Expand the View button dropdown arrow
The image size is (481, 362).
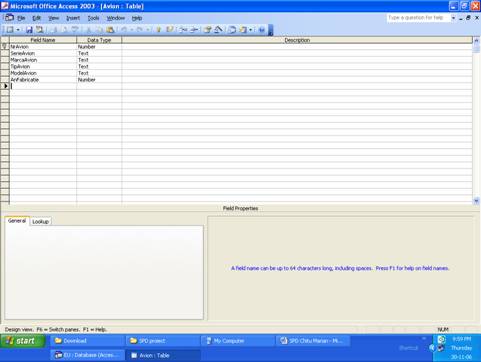[18, 30]
